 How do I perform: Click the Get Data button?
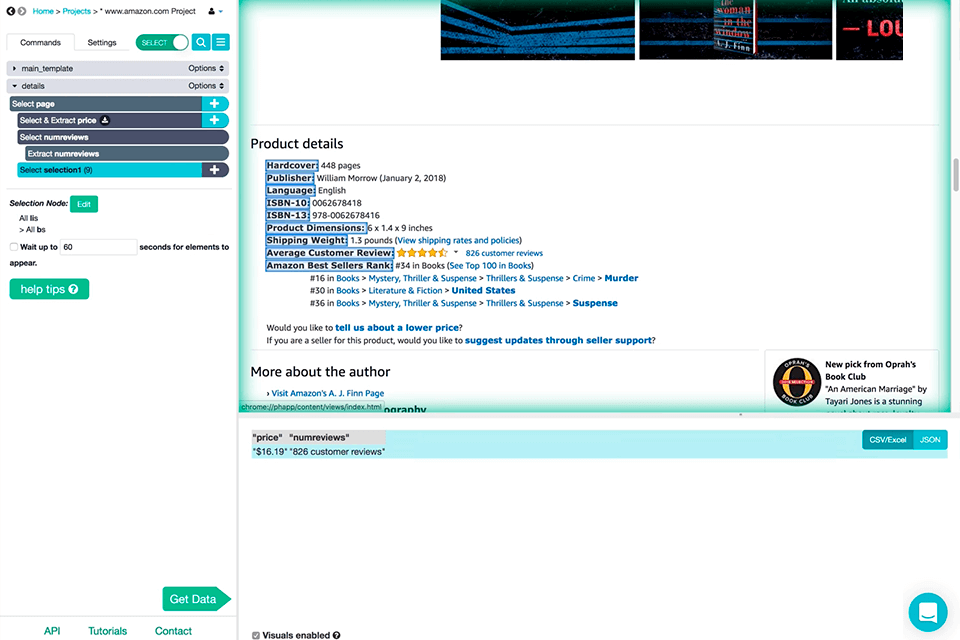196,599
